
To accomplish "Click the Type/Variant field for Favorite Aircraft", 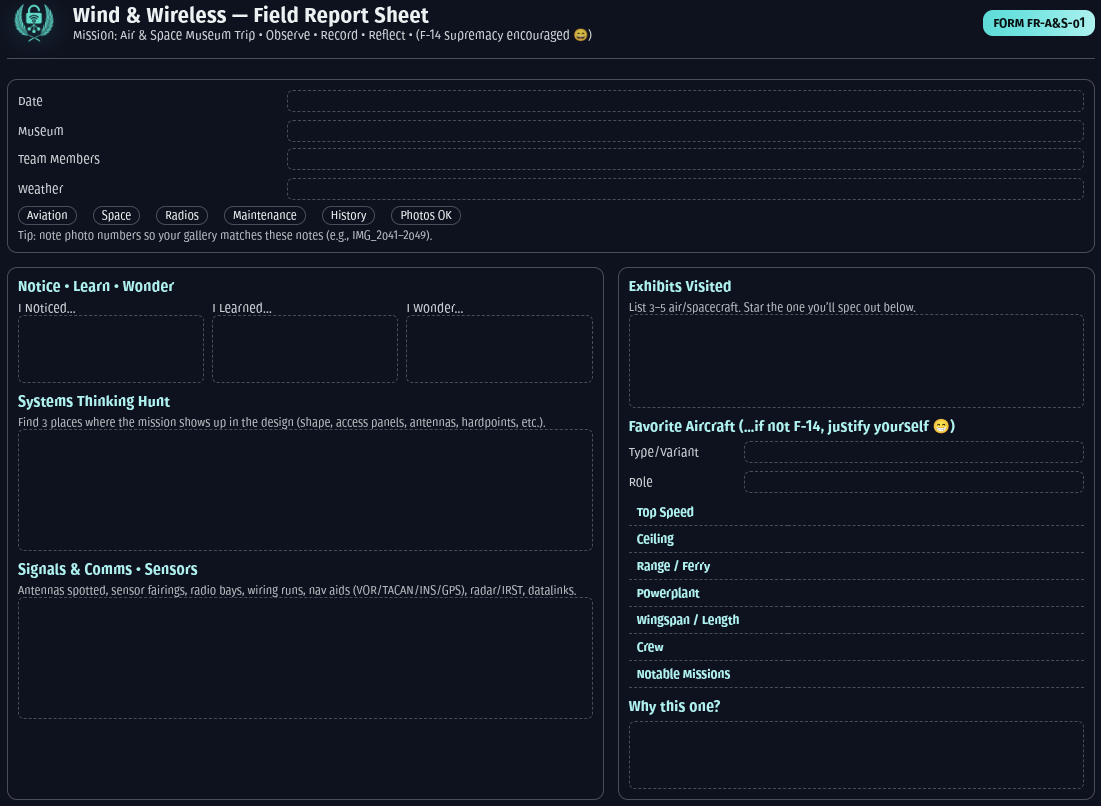I will [913, 452].
